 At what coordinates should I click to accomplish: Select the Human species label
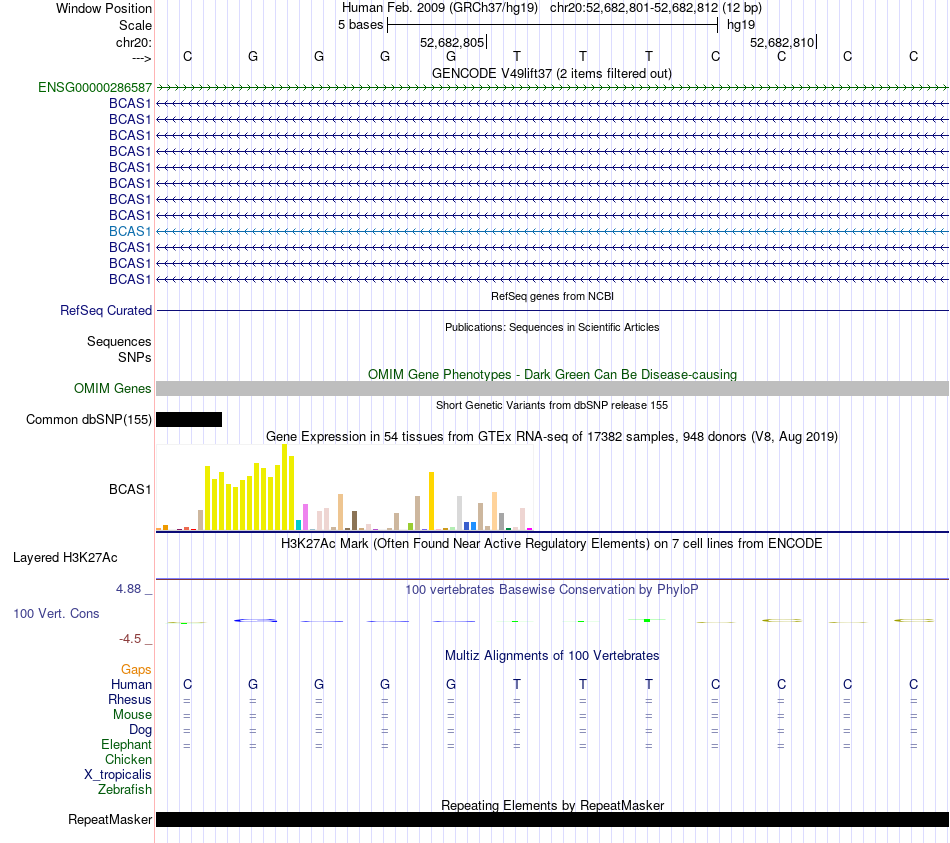[131, 684]
